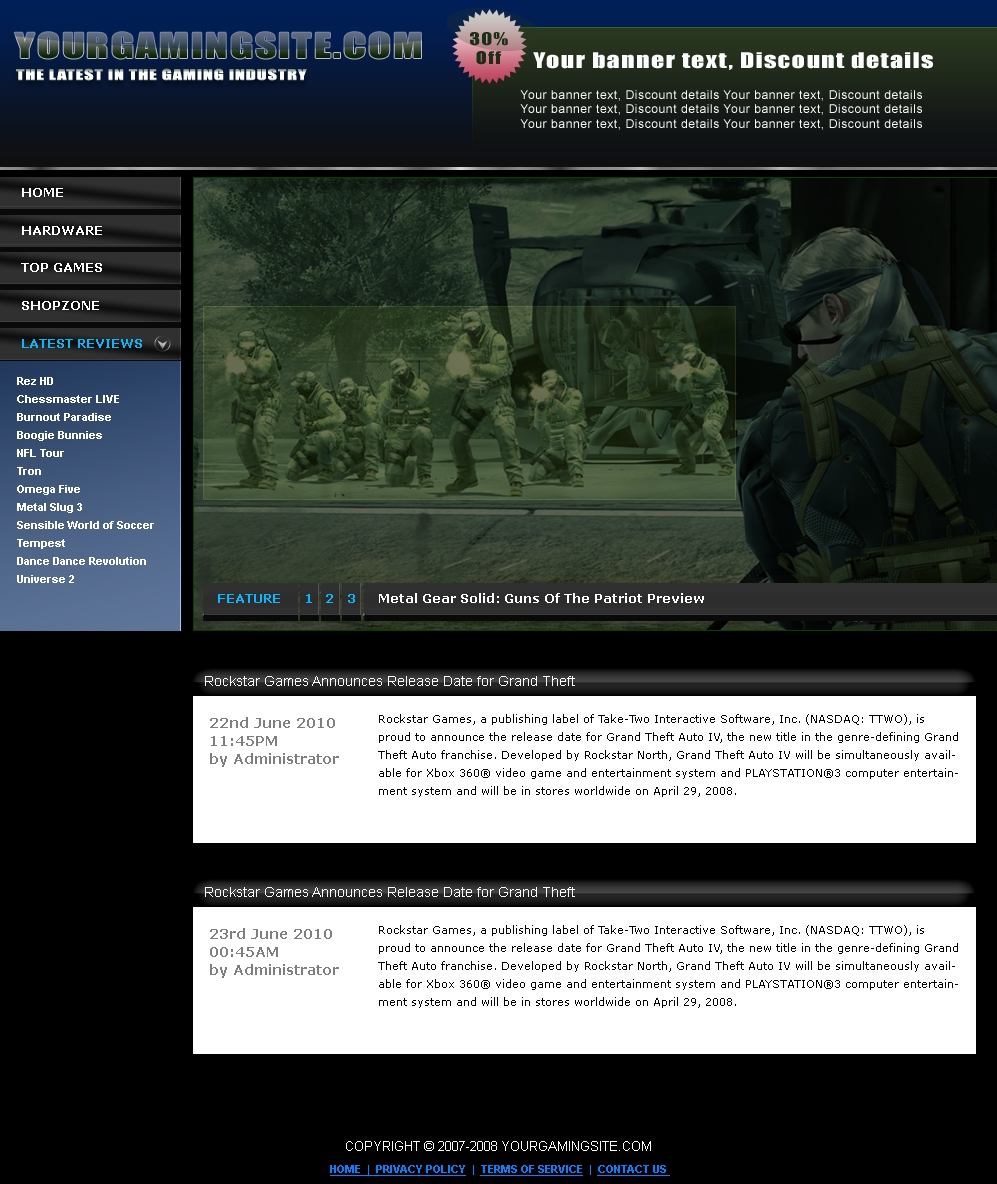
Task: Click the soldiers inset picture in feature
Action: pos(469,403)
